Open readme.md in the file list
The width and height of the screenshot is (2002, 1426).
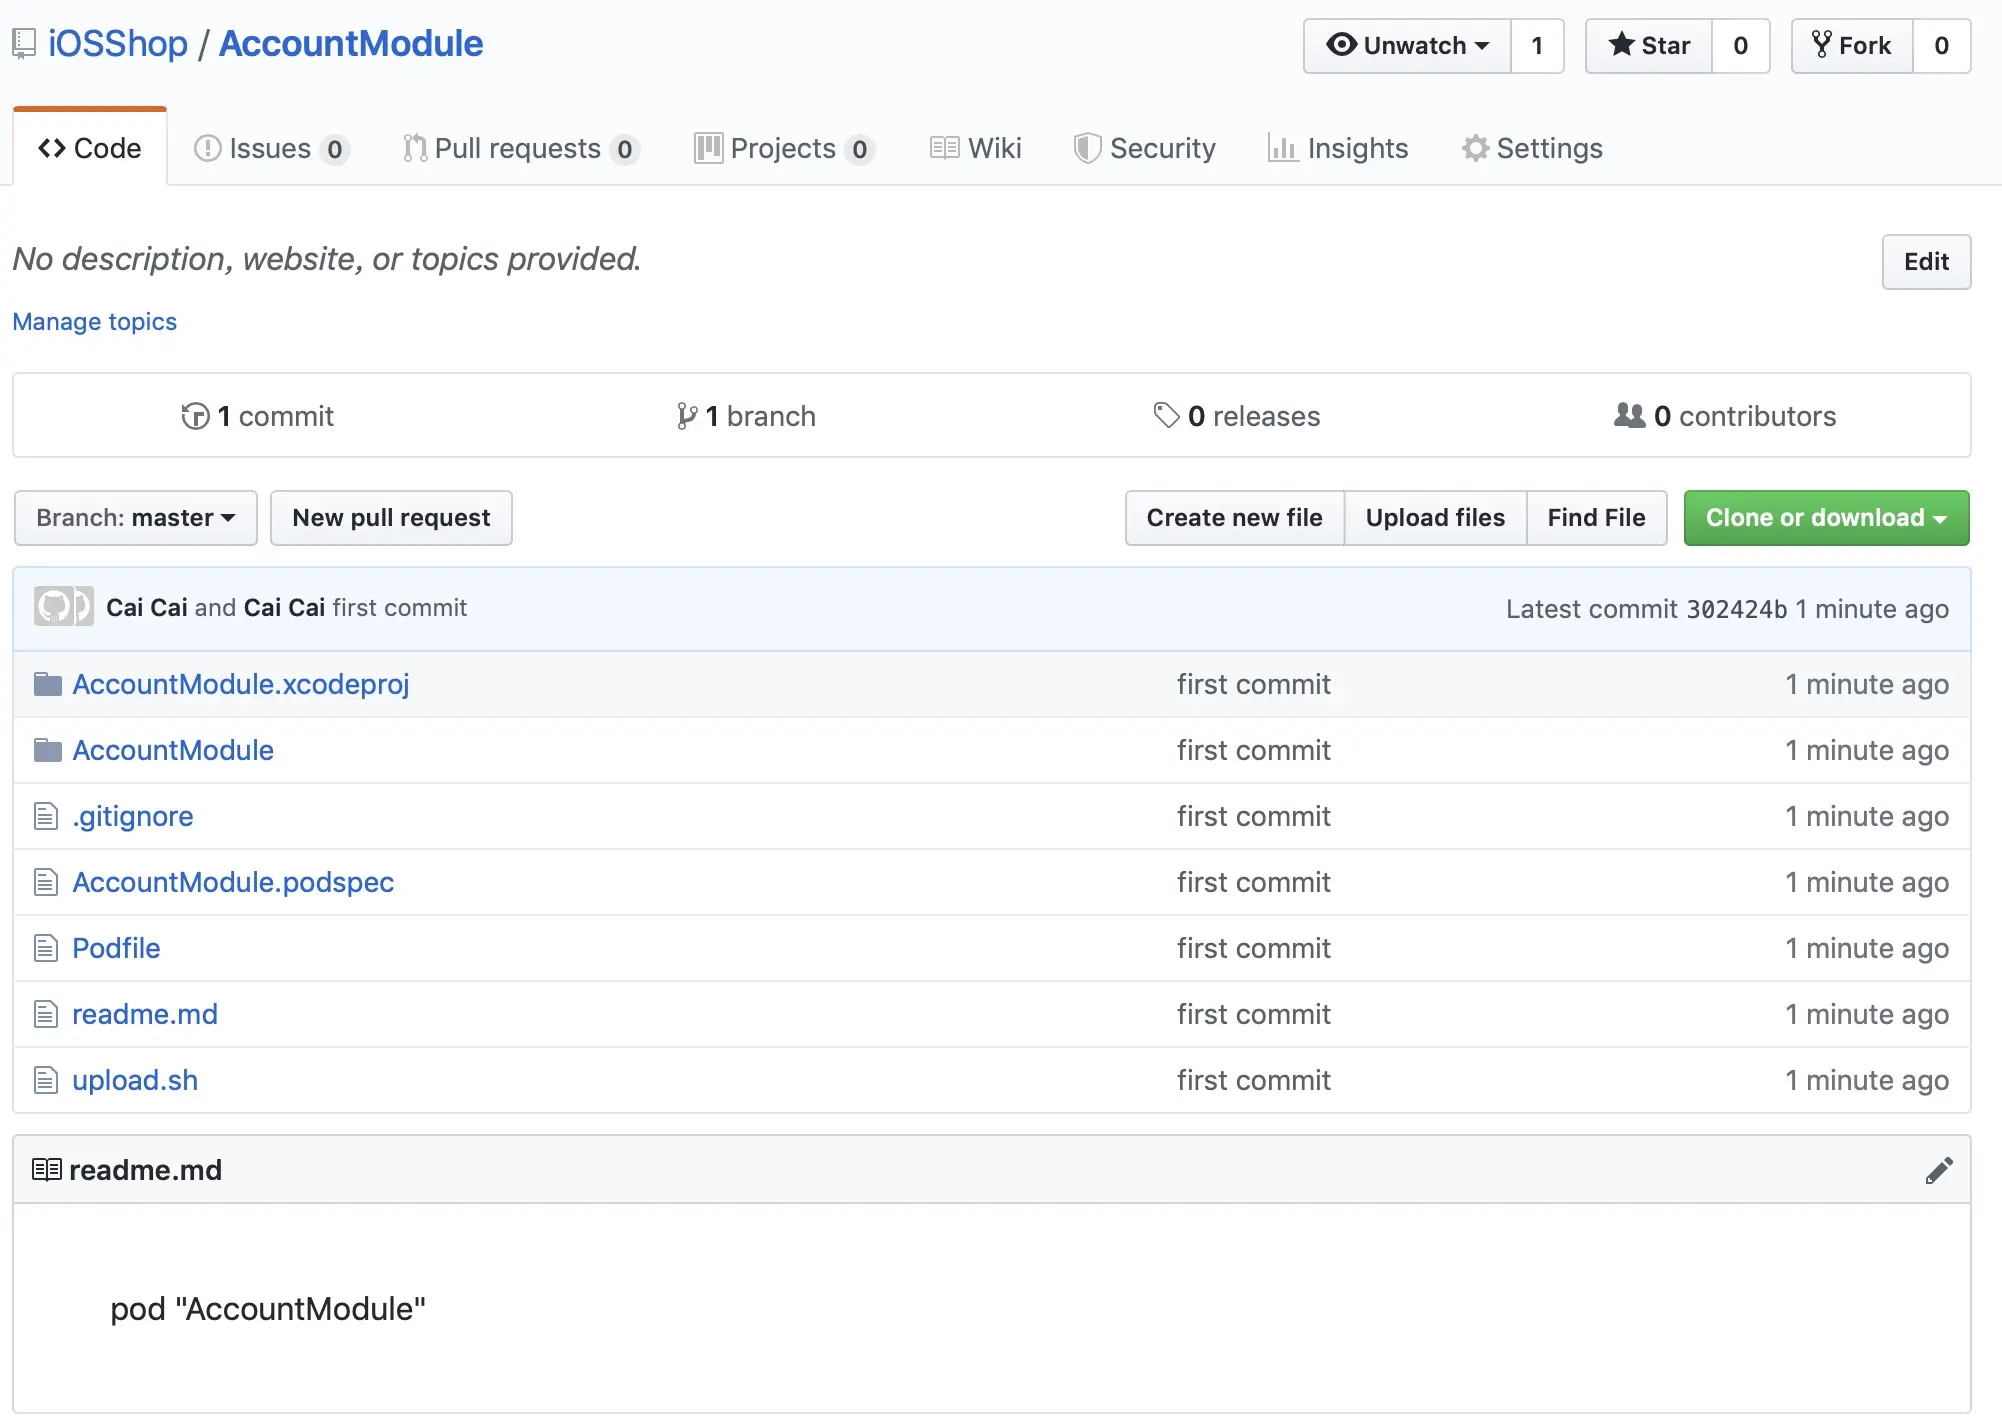click(x=145, y=1014)
